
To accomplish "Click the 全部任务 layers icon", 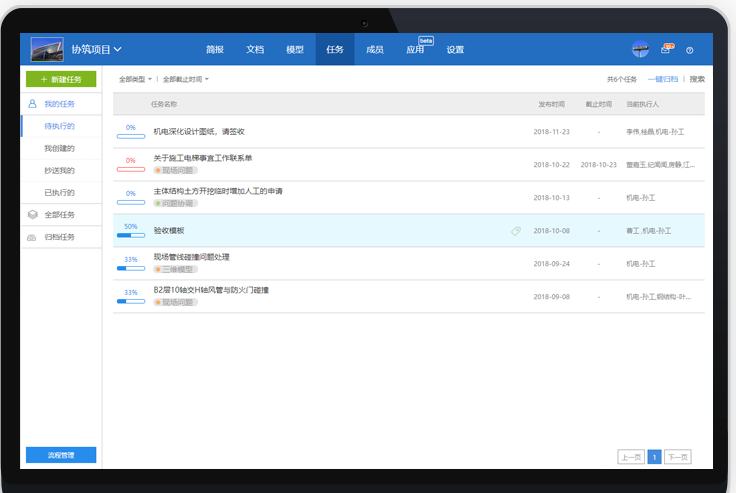I will coord(32,215).
